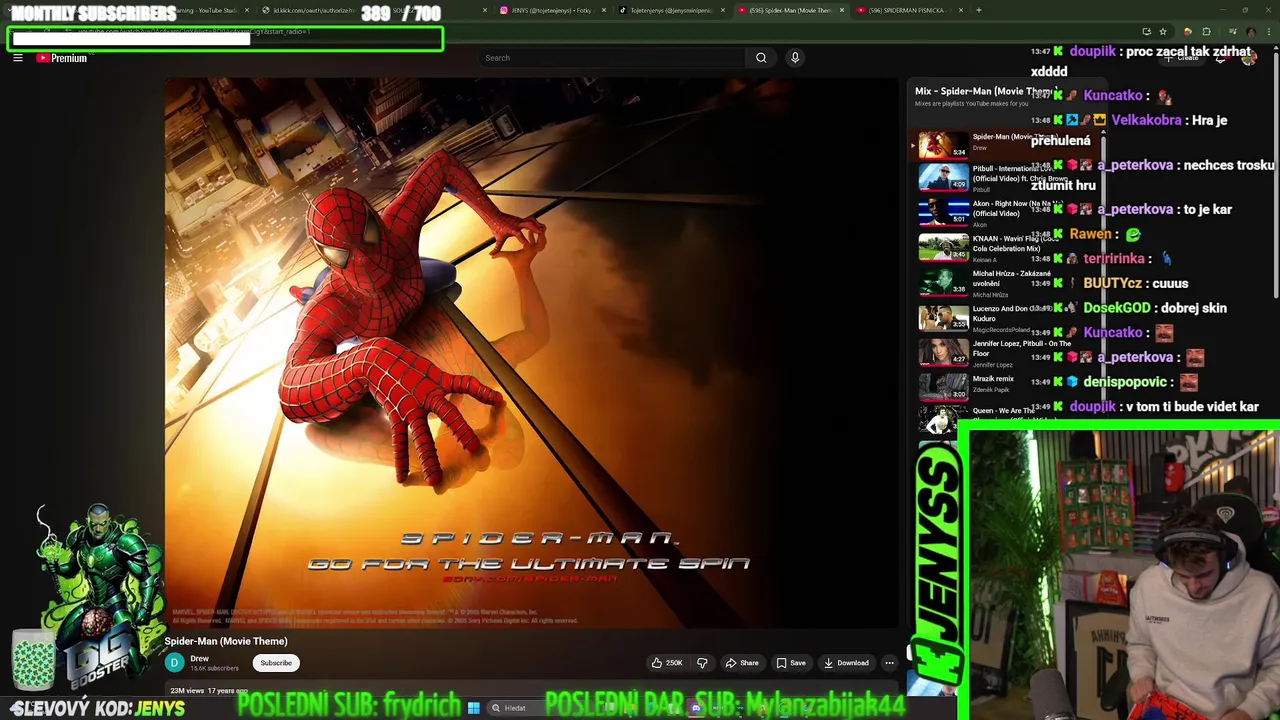Click the Mix Spider-Man playlist title

[x=983, y=92]
